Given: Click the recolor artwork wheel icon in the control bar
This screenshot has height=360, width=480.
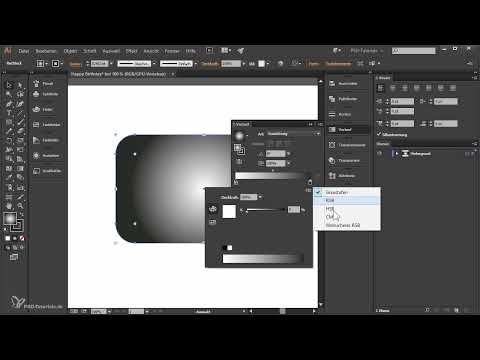Looking at the screenshot, I should click(280, 63).
